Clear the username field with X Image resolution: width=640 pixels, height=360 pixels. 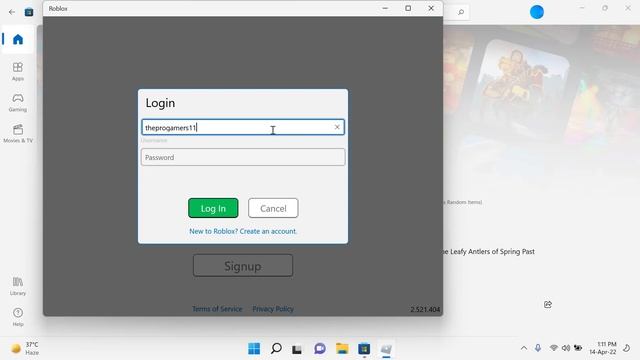(337, 127)
